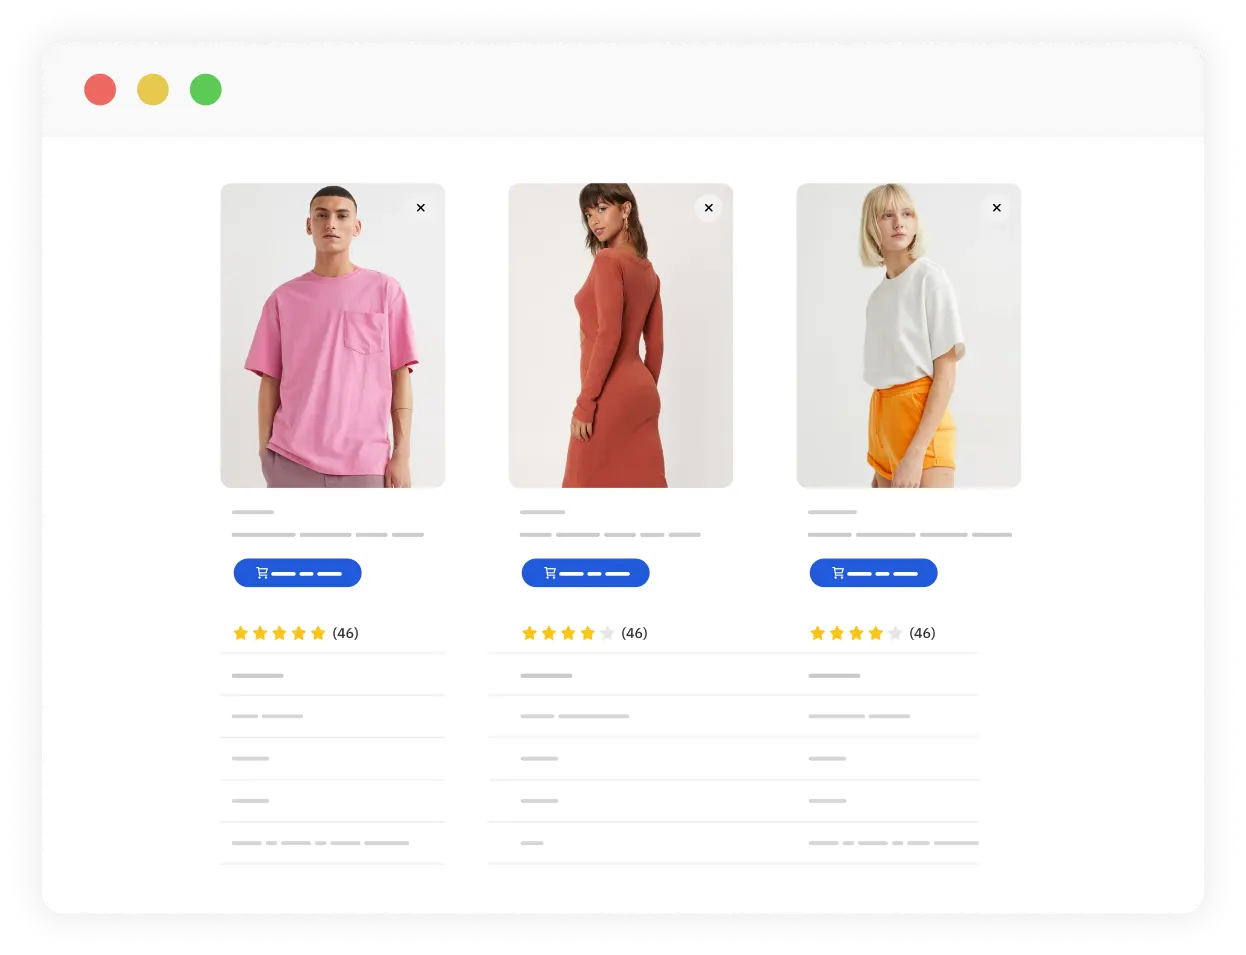Click the first star under the pink t-shirt
The image size is (1246, 955).
[x=241, y=633]
